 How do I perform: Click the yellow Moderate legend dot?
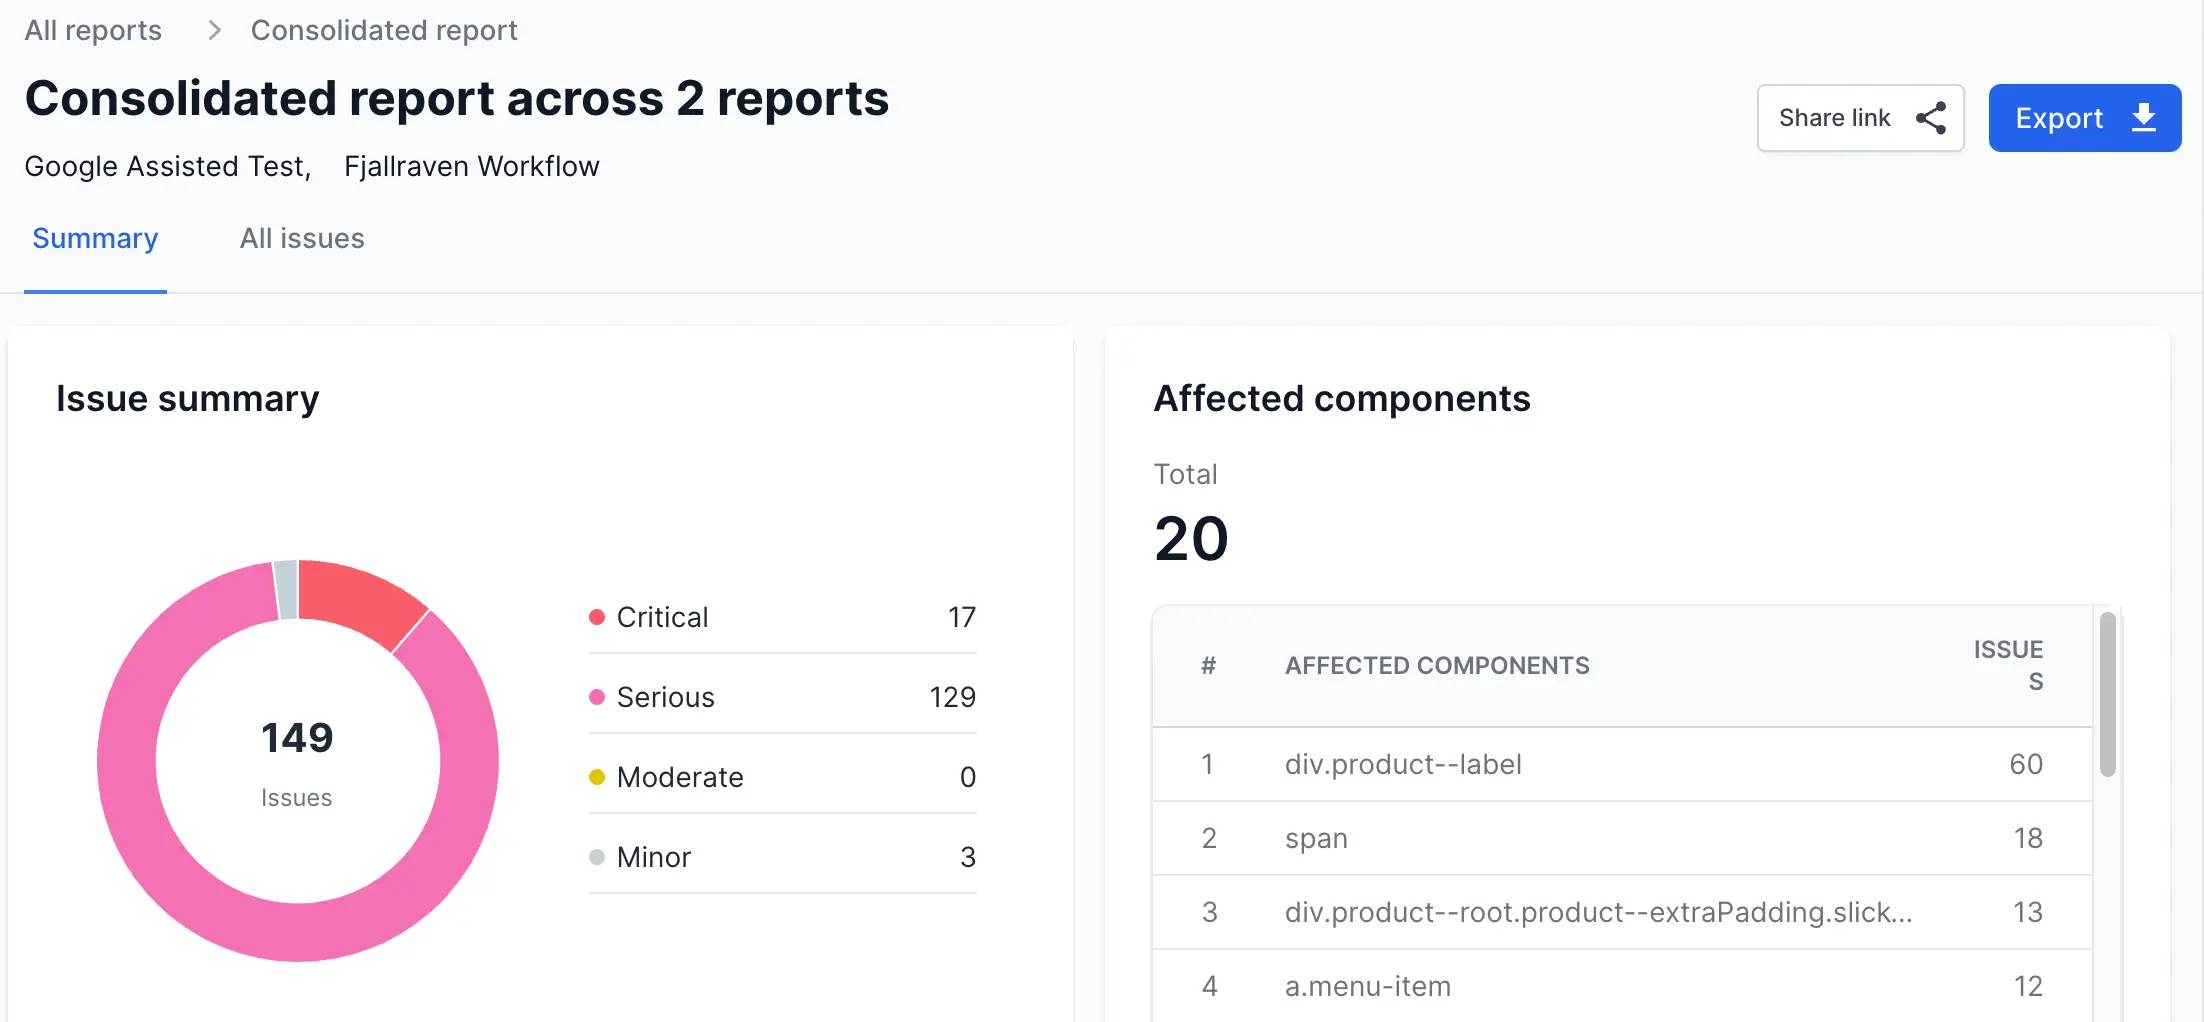pyautogui.click(x=597, y=777)
